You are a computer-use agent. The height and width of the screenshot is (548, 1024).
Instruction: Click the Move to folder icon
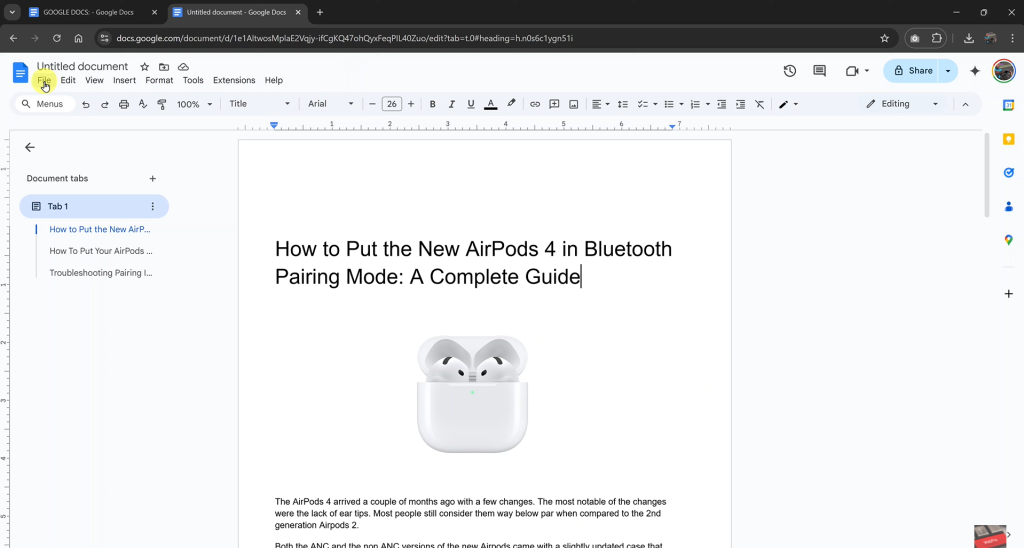pos(164,67)
